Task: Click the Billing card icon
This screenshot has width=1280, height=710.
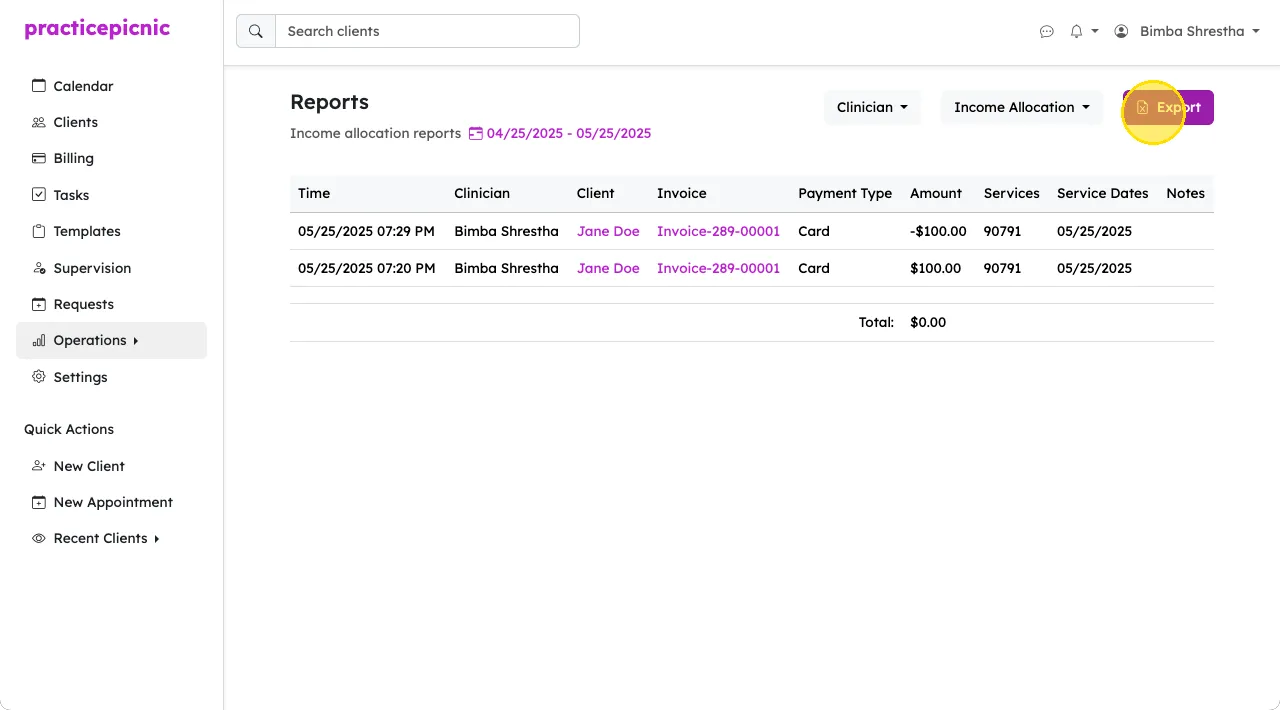Action: click(39, 158)
